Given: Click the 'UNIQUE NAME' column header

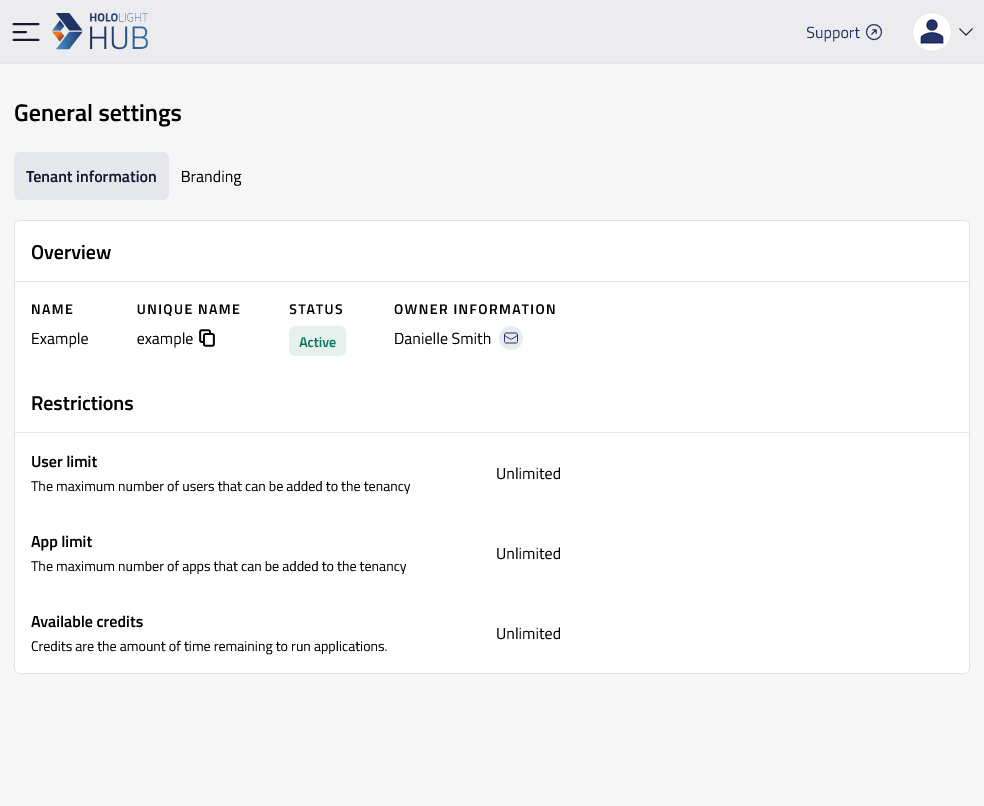Looking at the screenshot, I should [188, 309].
